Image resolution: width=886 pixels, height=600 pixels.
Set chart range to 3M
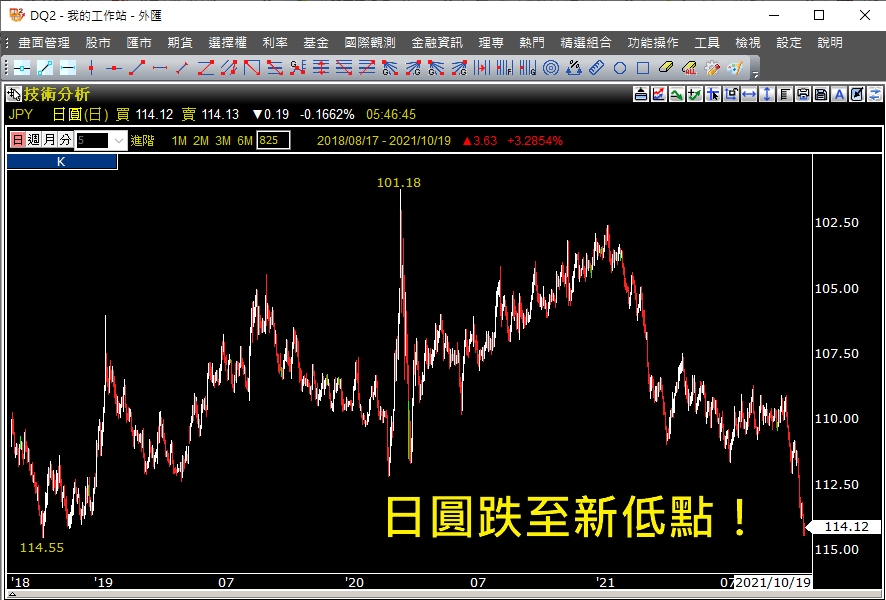[x=222, y=141]
